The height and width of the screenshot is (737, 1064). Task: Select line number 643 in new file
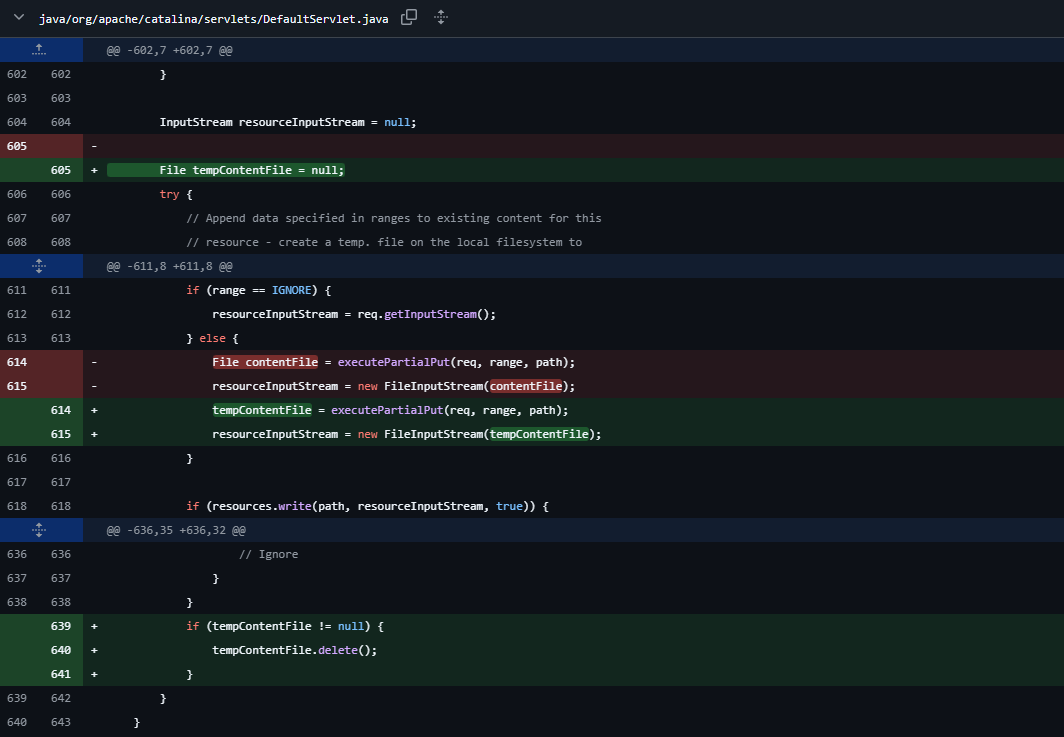tap(61, 722)
